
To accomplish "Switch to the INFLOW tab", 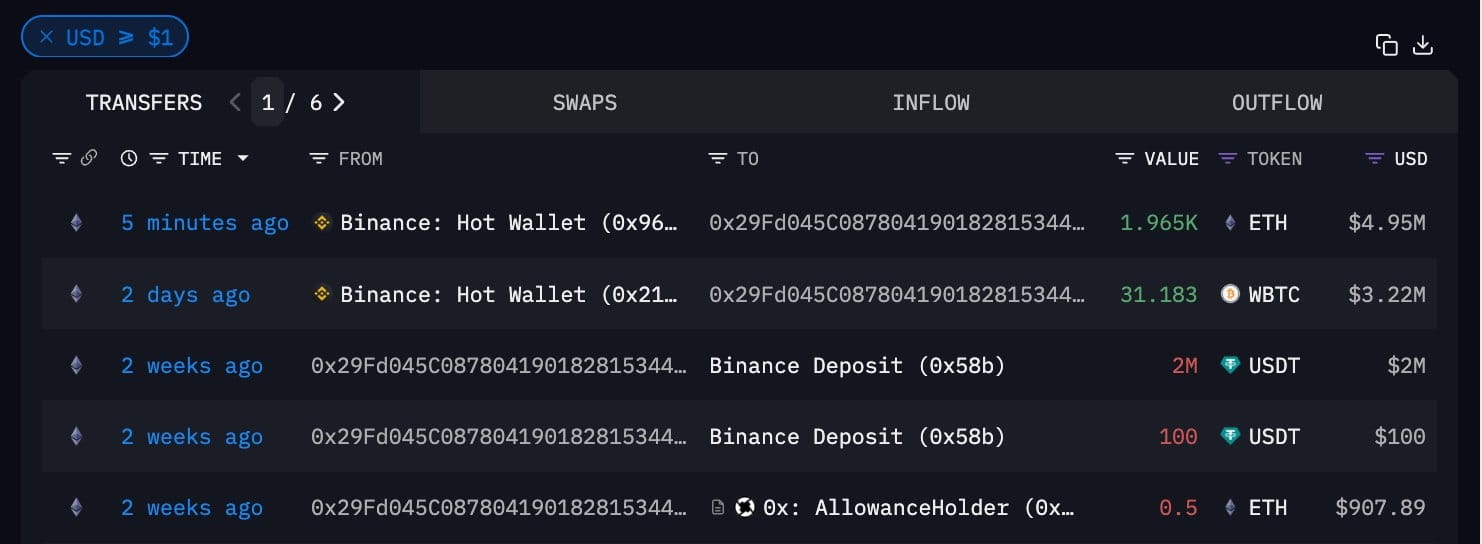I will pyautogui.click(x=931, y=102).
